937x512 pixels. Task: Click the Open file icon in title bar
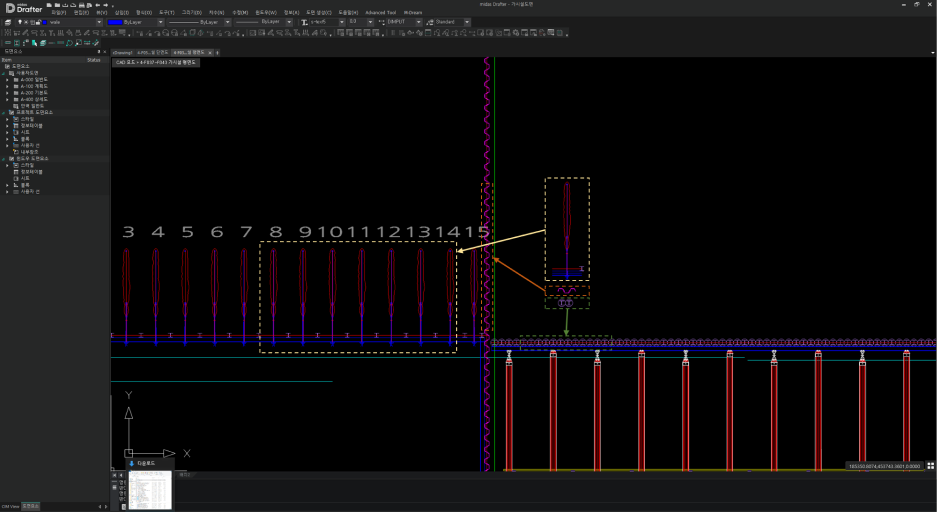[x=57, y=5]
